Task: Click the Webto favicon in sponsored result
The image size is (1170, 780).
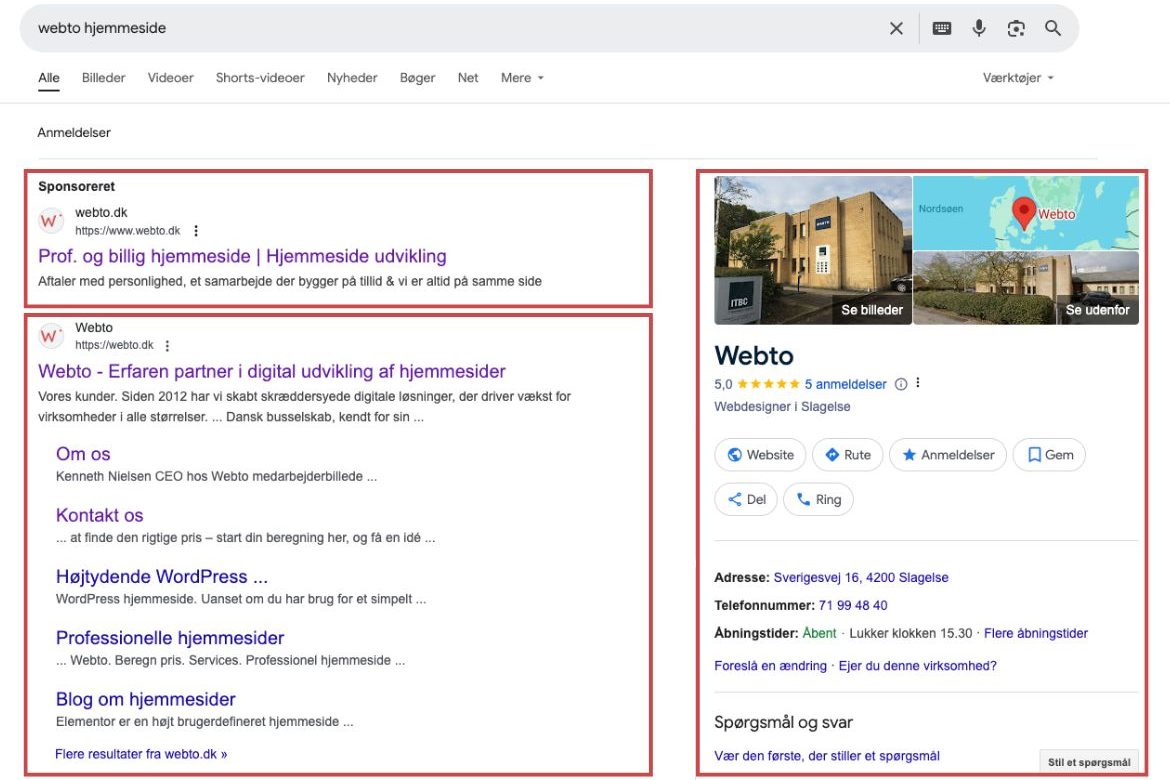Action: (x=50, y=221)
